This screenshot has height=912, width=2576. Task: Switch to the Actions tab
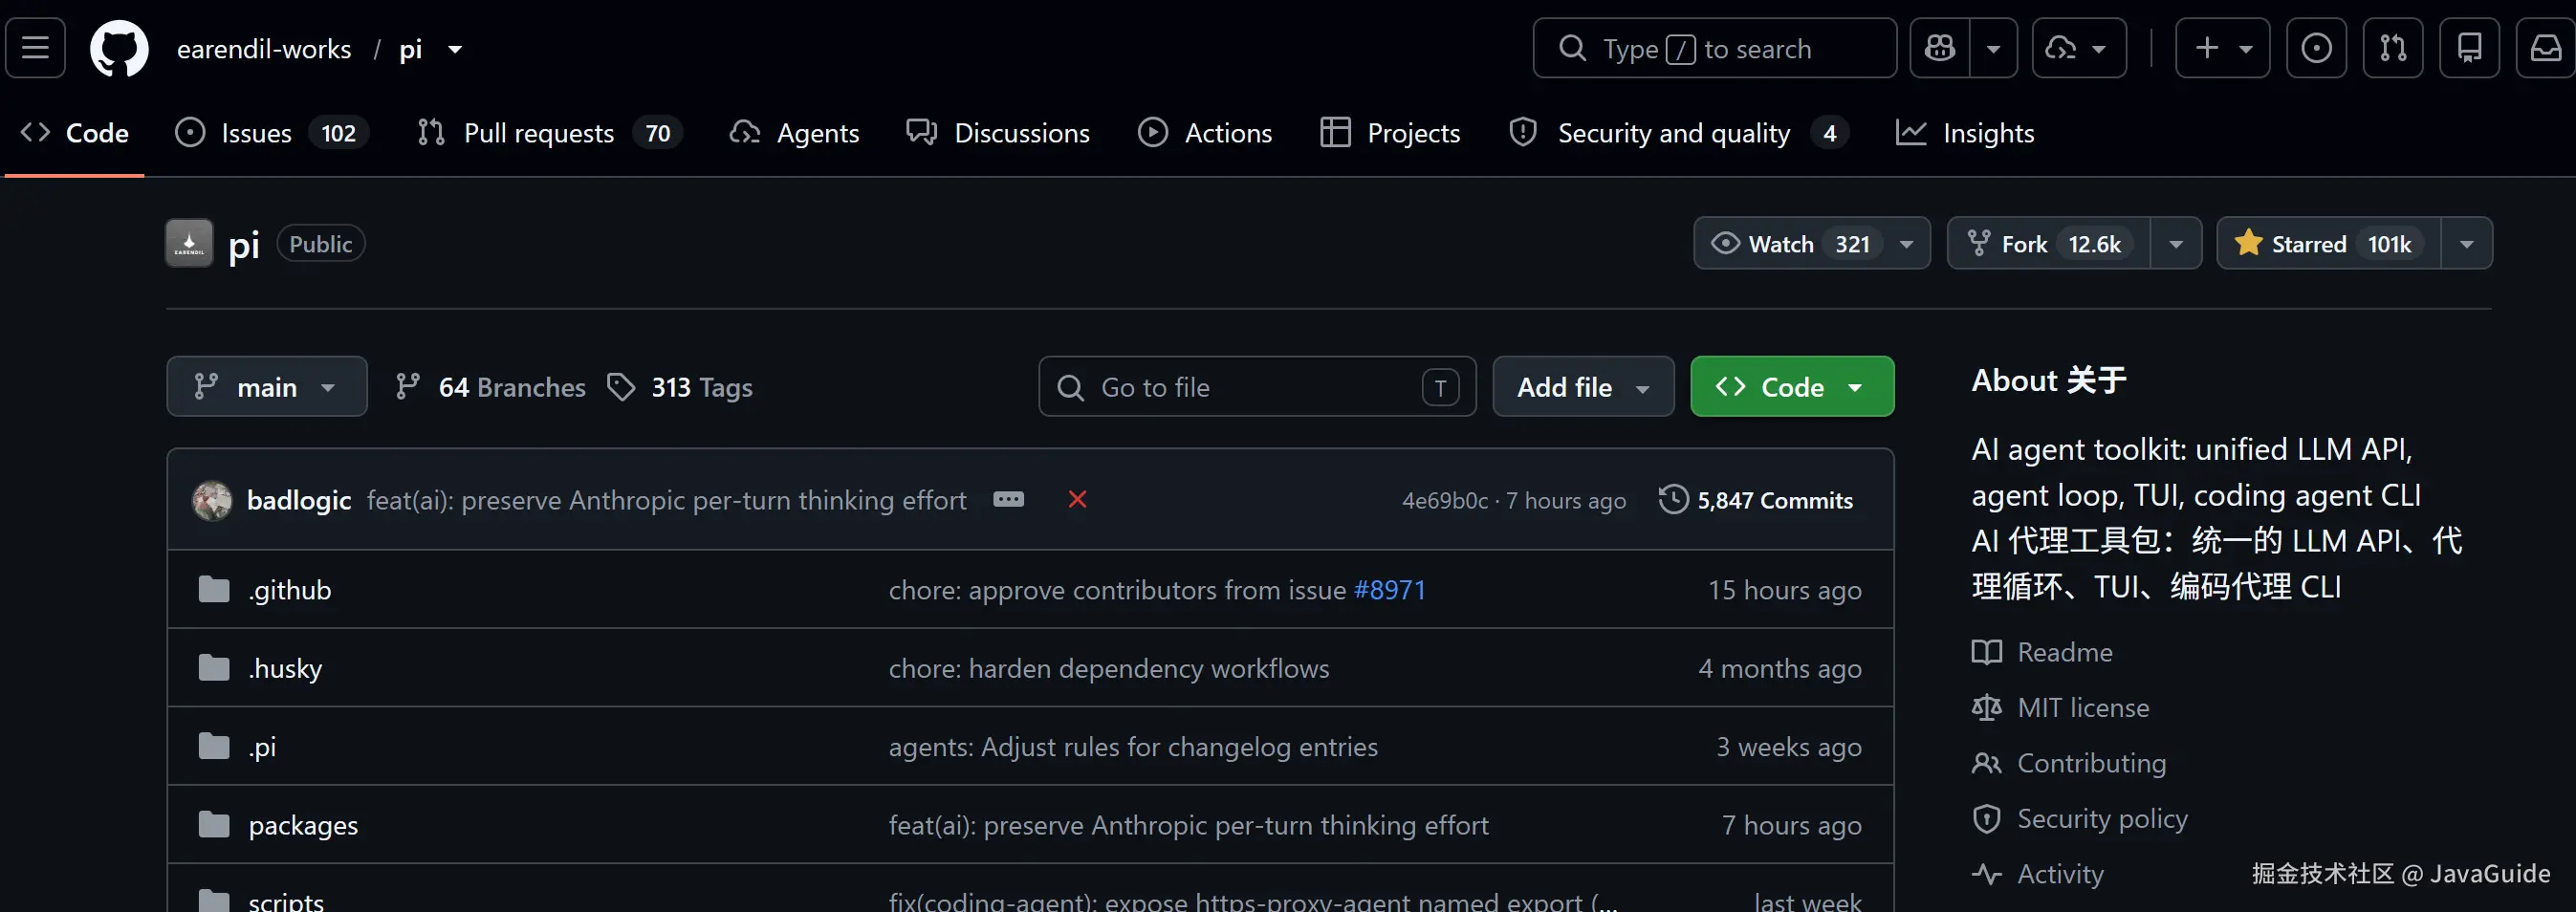1205,133
